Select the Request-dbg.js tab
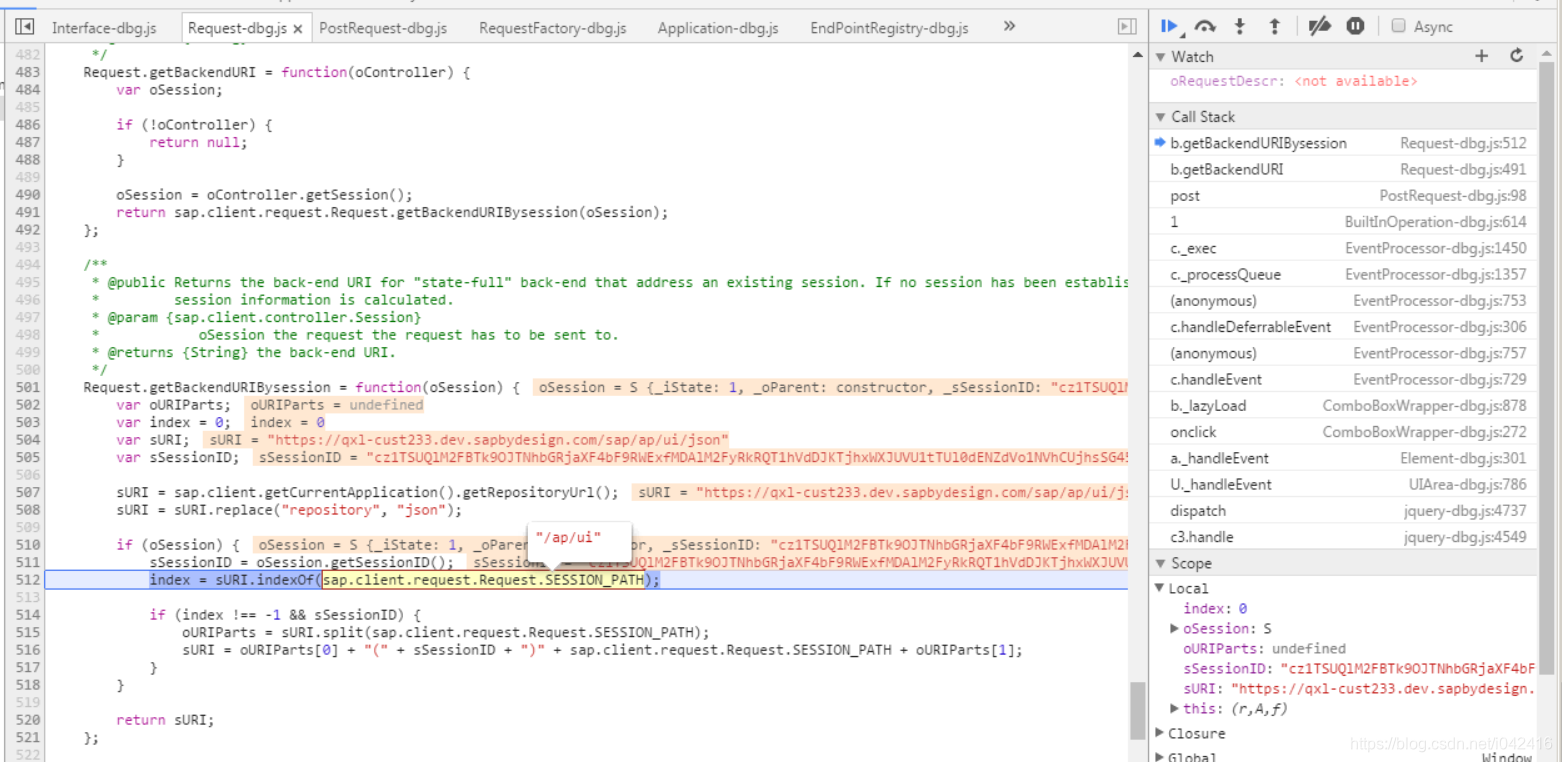Image resolution: width=1562 pixels, height=762 pixels. [238, 28]
